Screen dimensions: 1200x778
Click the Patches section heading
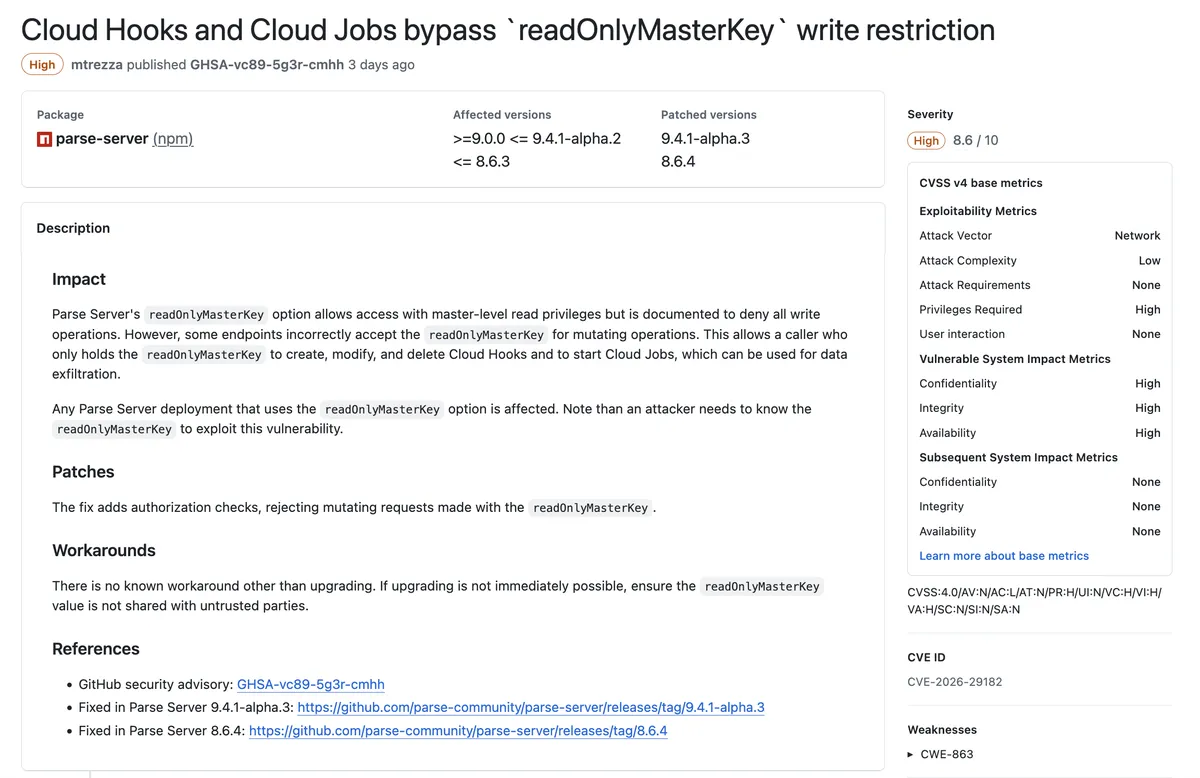83,472
